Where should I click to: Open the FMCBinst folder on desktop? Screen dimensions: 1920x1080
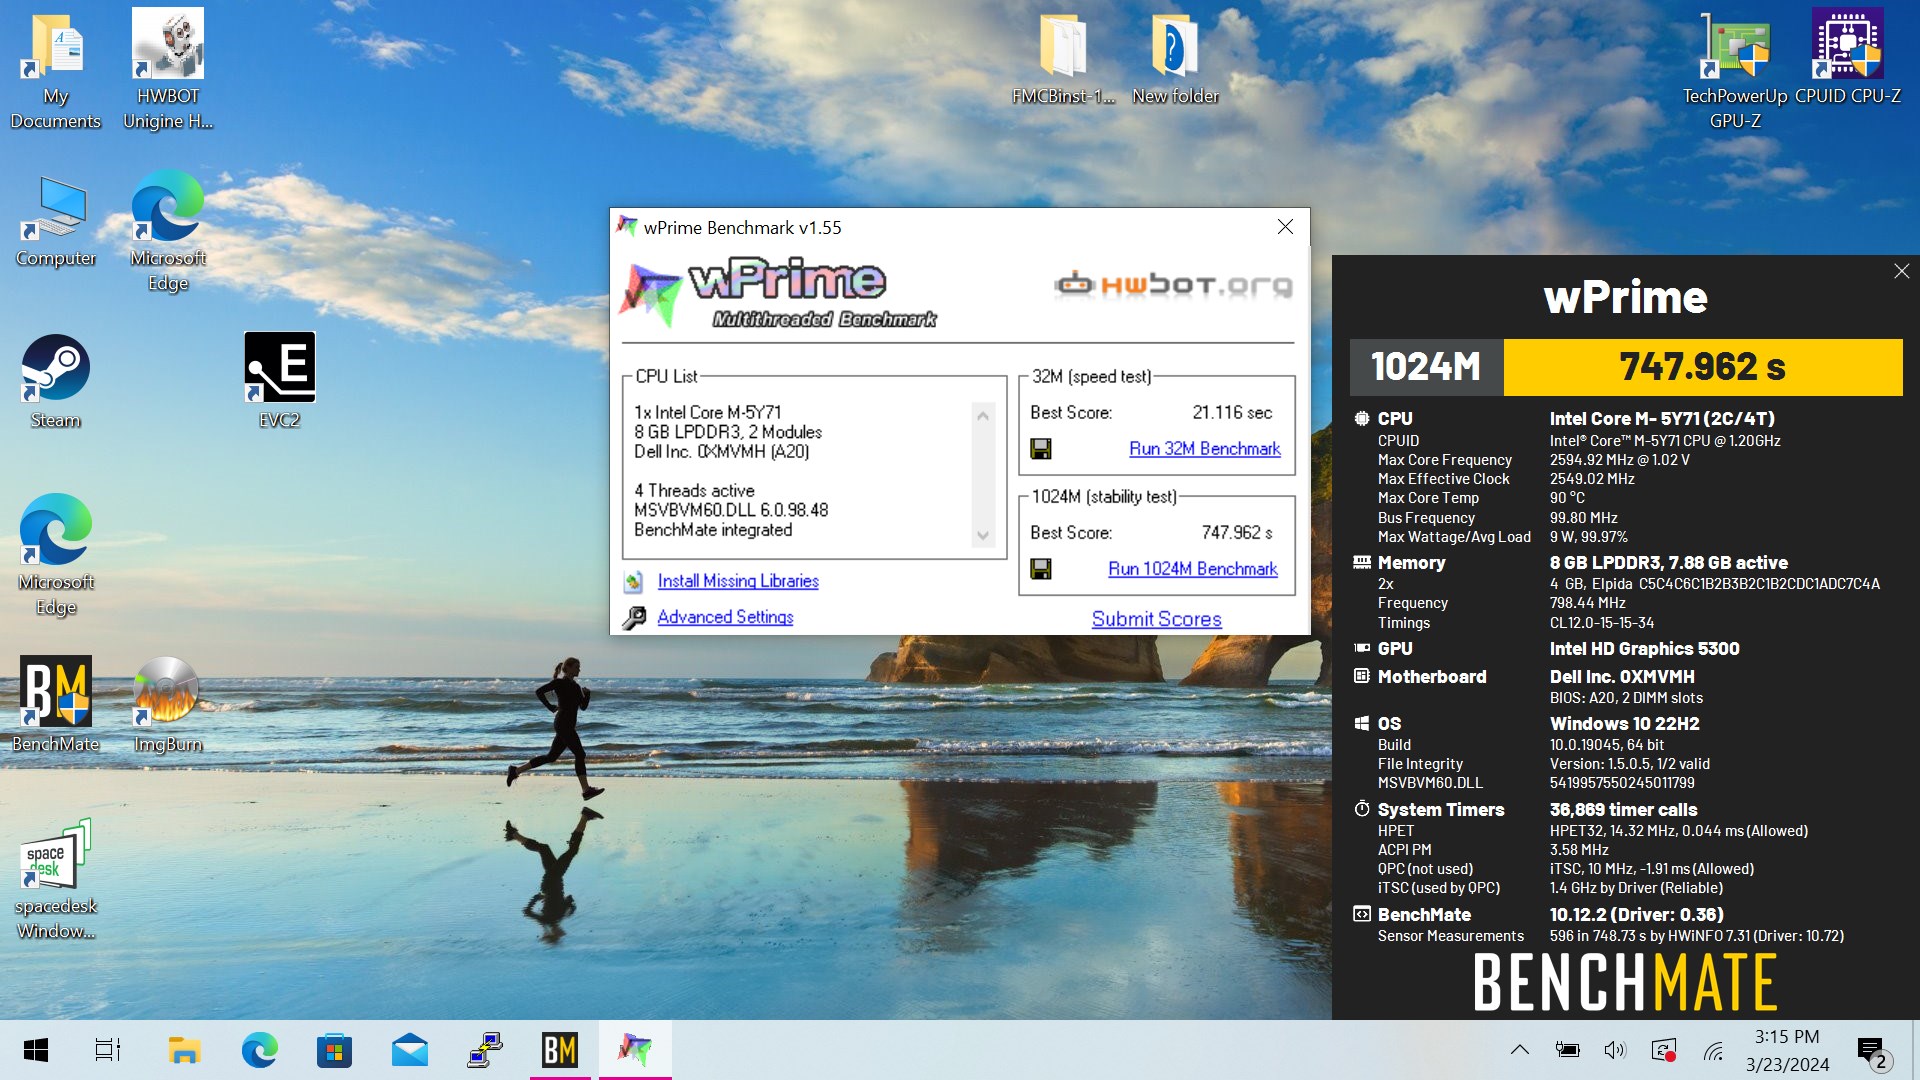coord(1063,60)
